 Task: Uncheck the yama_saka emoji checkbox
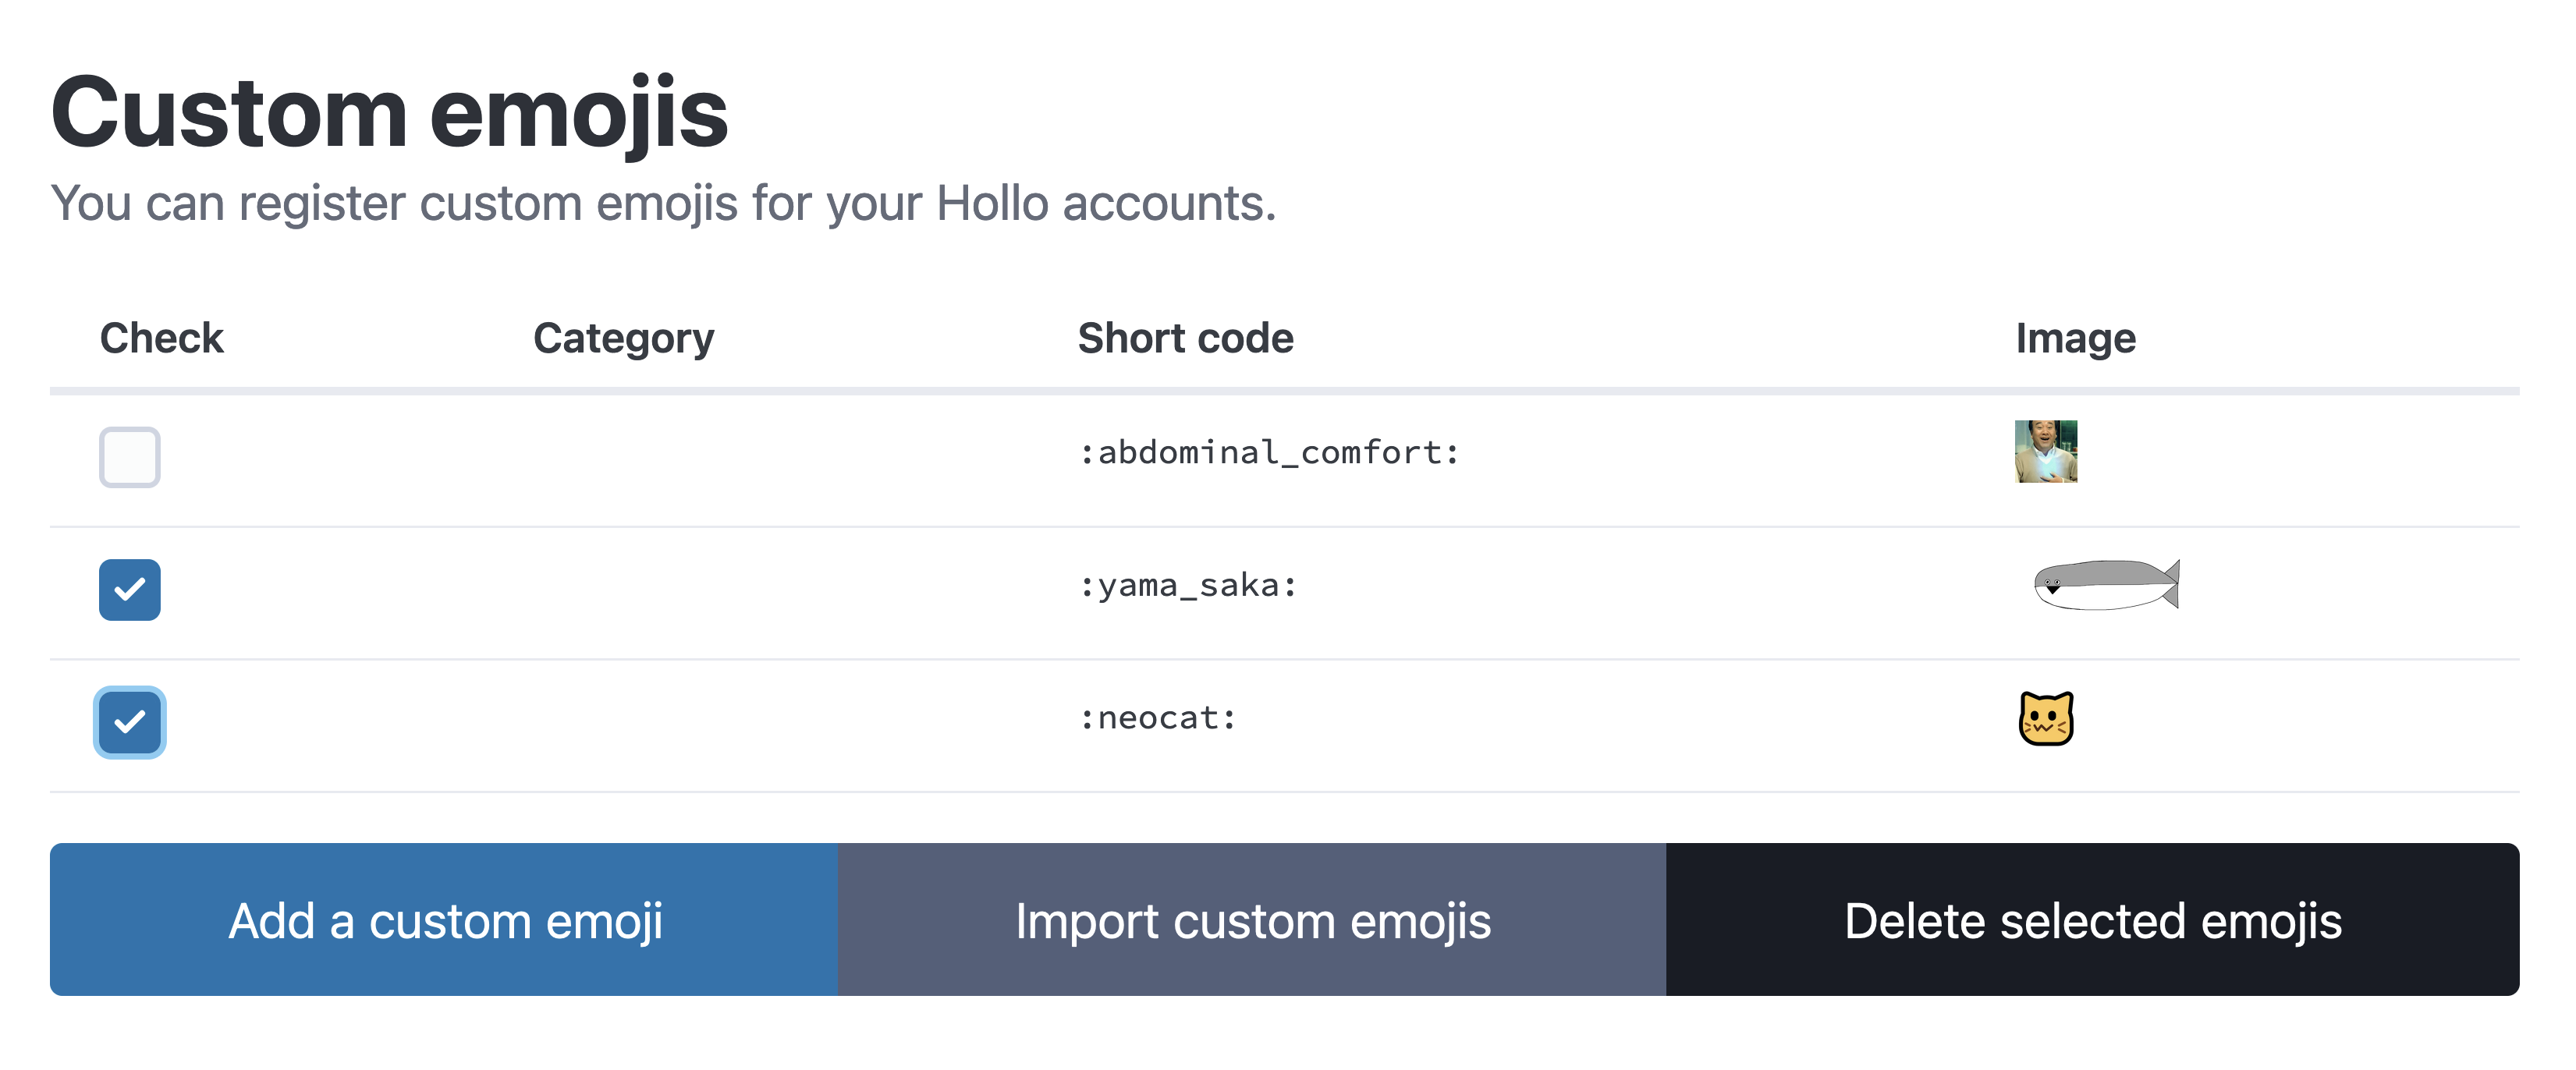coord(130,590)
